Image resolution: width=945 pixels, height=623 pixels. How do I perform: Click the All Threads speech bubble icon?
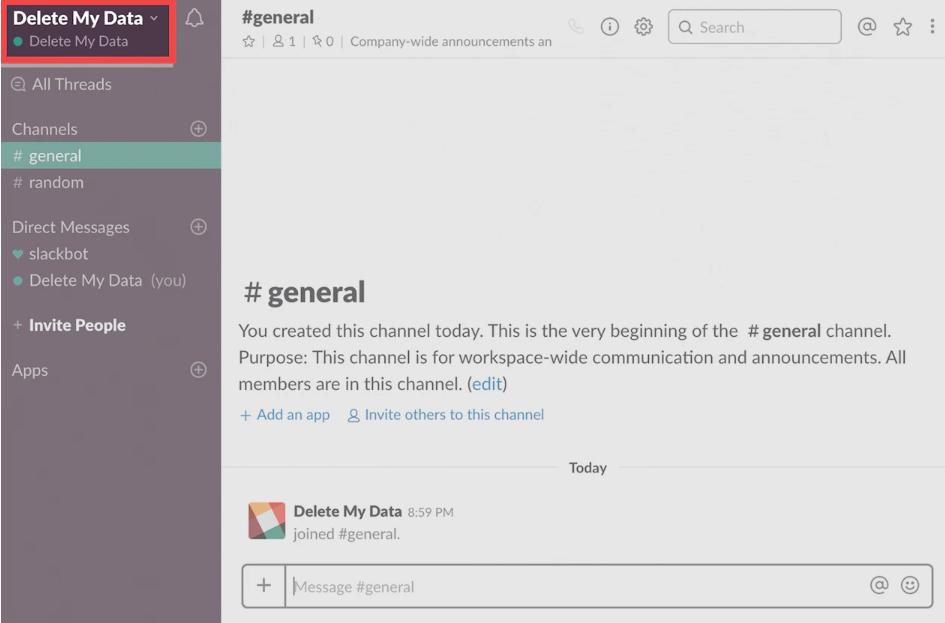[18, 84]
